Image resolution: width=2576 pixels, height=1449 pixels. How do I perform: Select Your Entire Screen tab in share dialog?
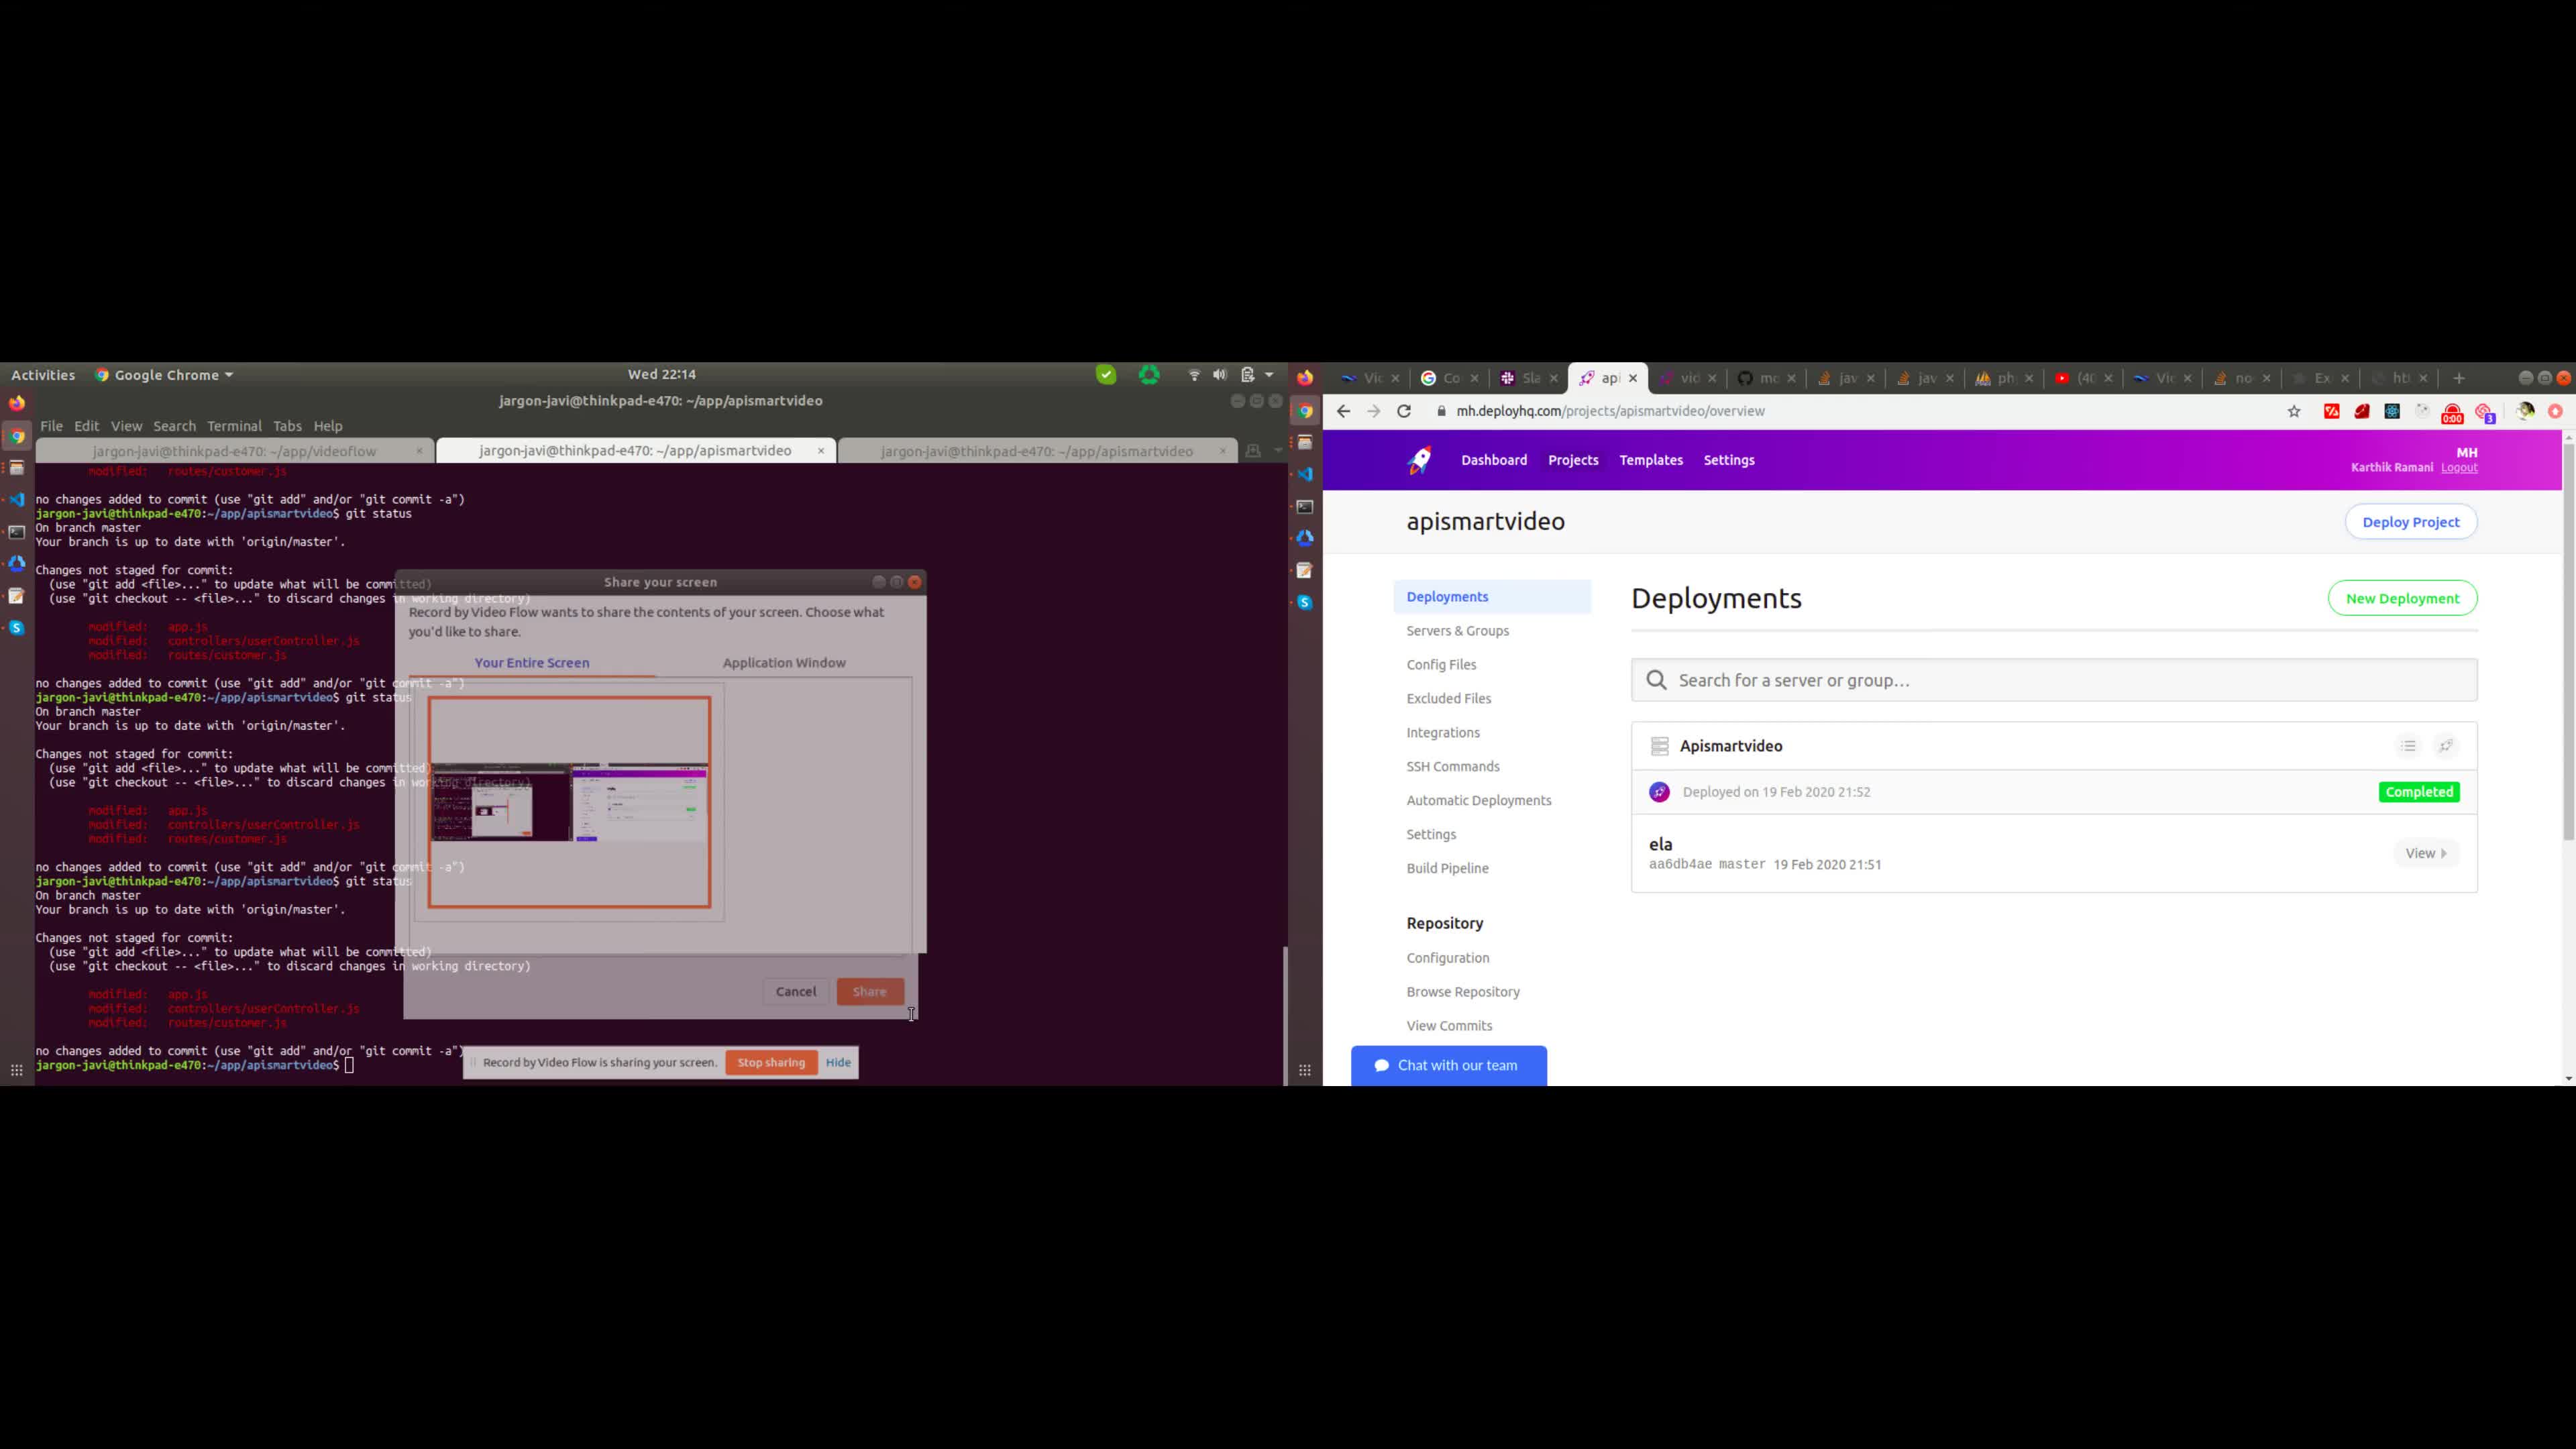pyautogui.click(x=532, y=663)
